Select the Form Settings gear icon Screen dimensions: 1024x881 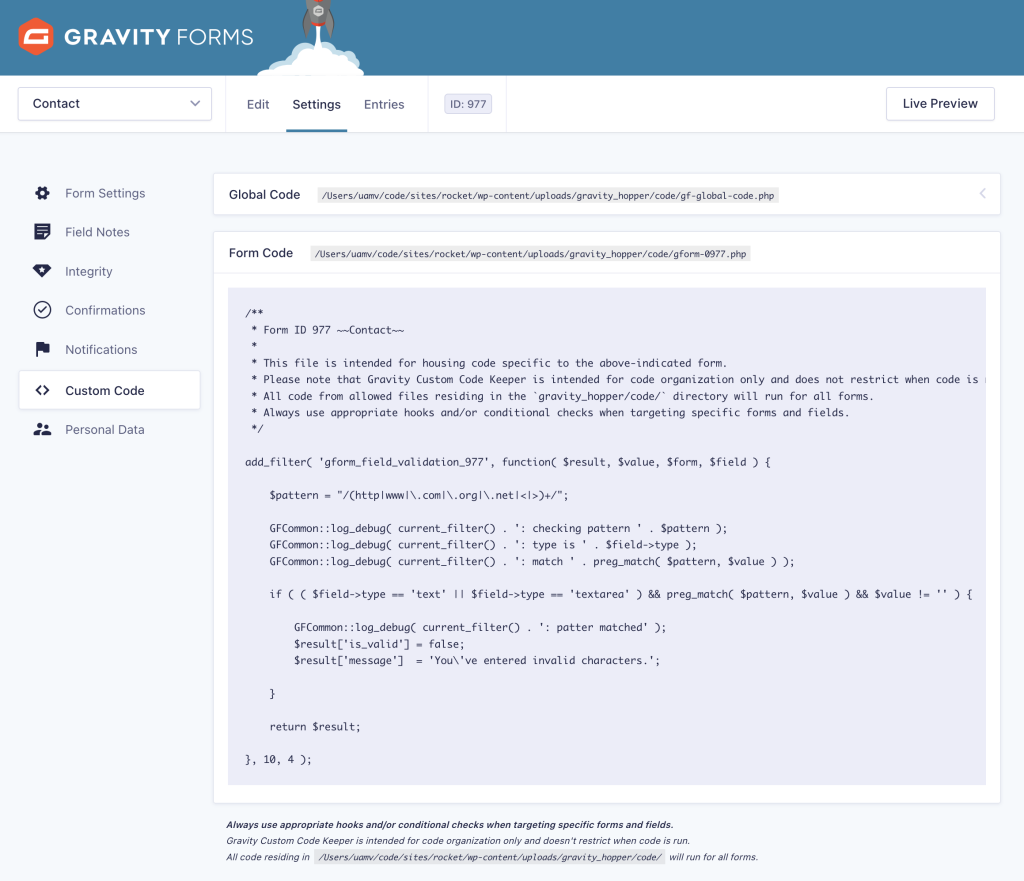coord(41,193)
